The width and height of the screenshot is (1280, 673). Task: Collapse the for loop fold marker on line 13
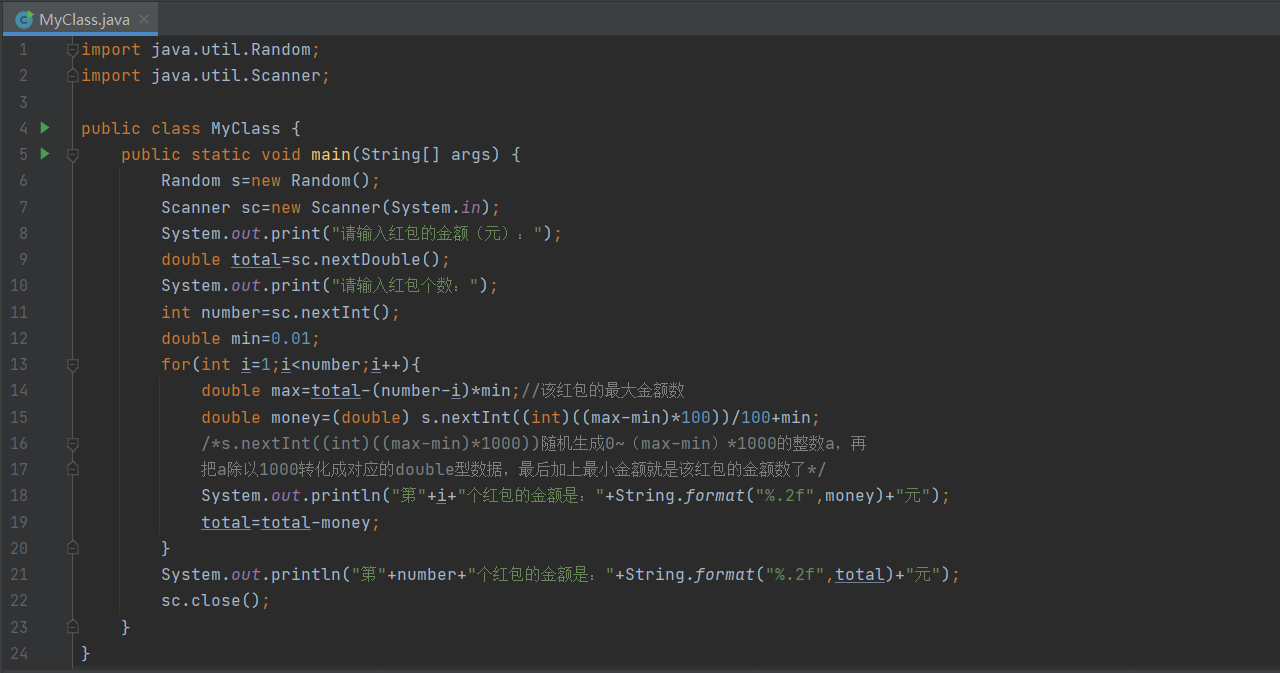(72, 365)
